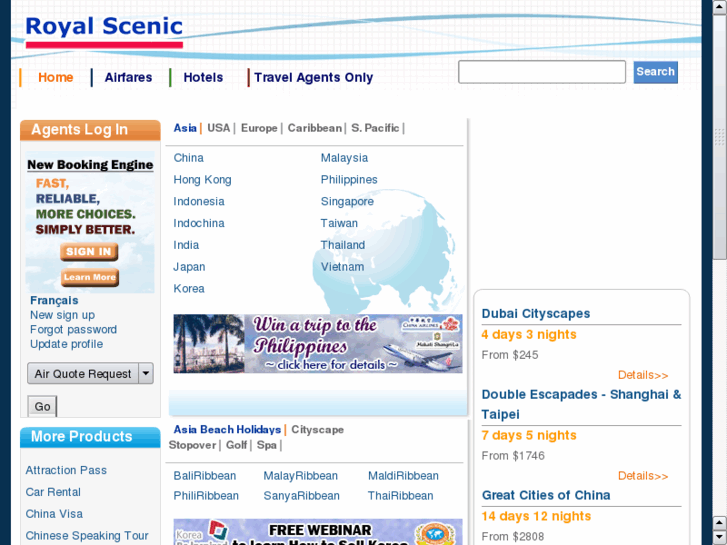727x545 pixels.
Task: Open the Car Rental product link
Action: tap(53, 492)
